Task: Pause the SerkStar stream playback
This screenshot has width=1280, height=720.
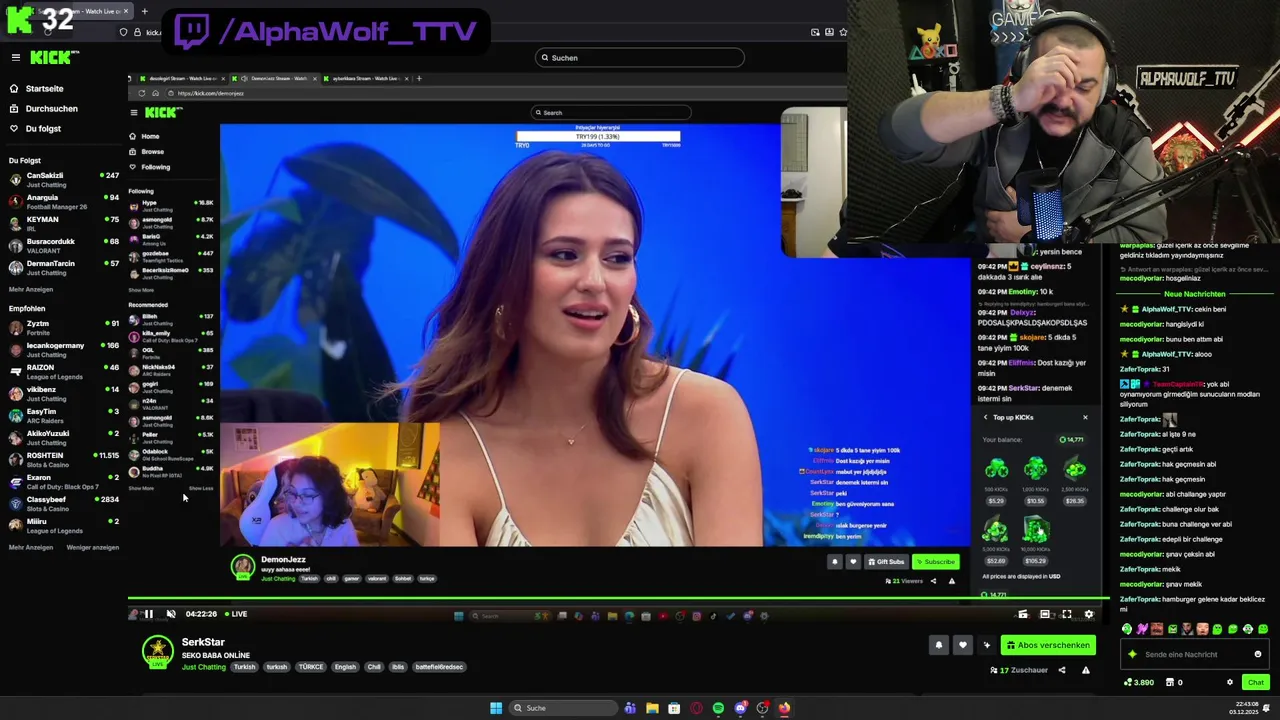Action: click(x=148, y=614)
